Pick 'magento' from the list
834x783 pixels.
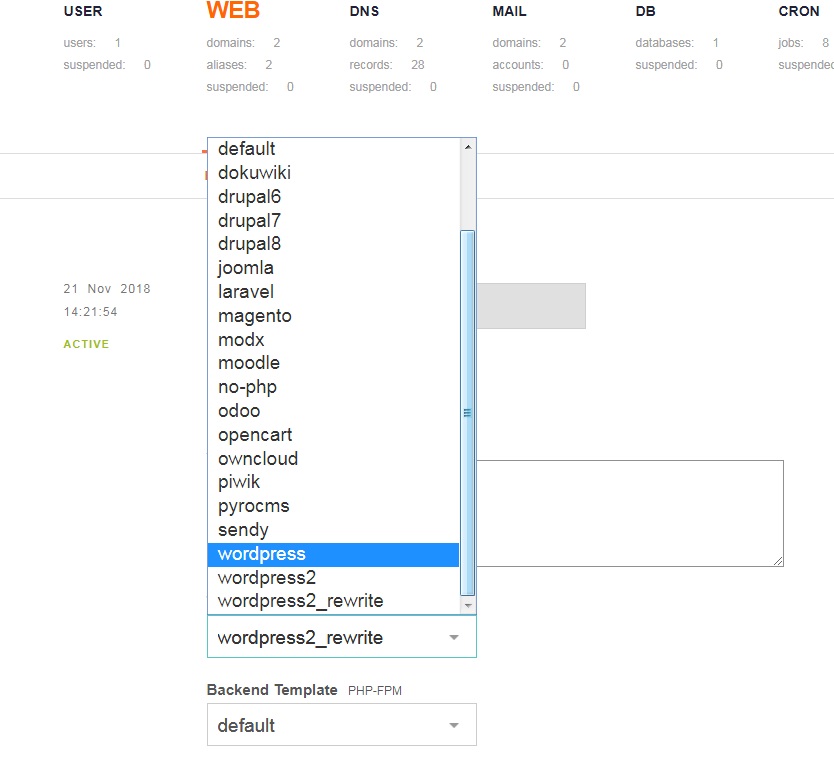tap(333, 315)
